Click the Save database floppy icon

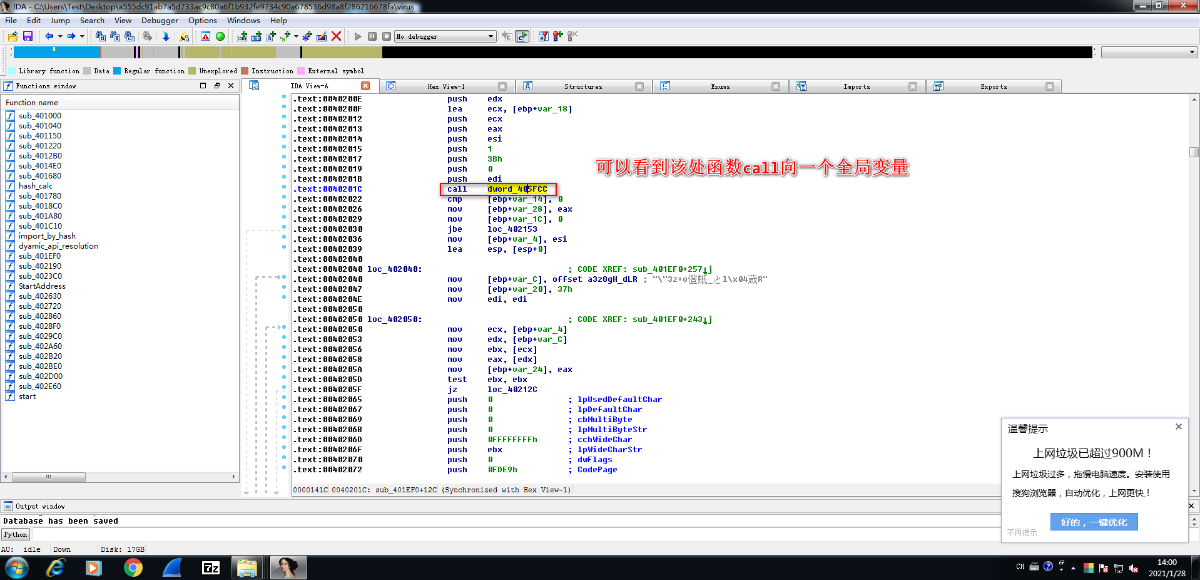coord(27,36)
